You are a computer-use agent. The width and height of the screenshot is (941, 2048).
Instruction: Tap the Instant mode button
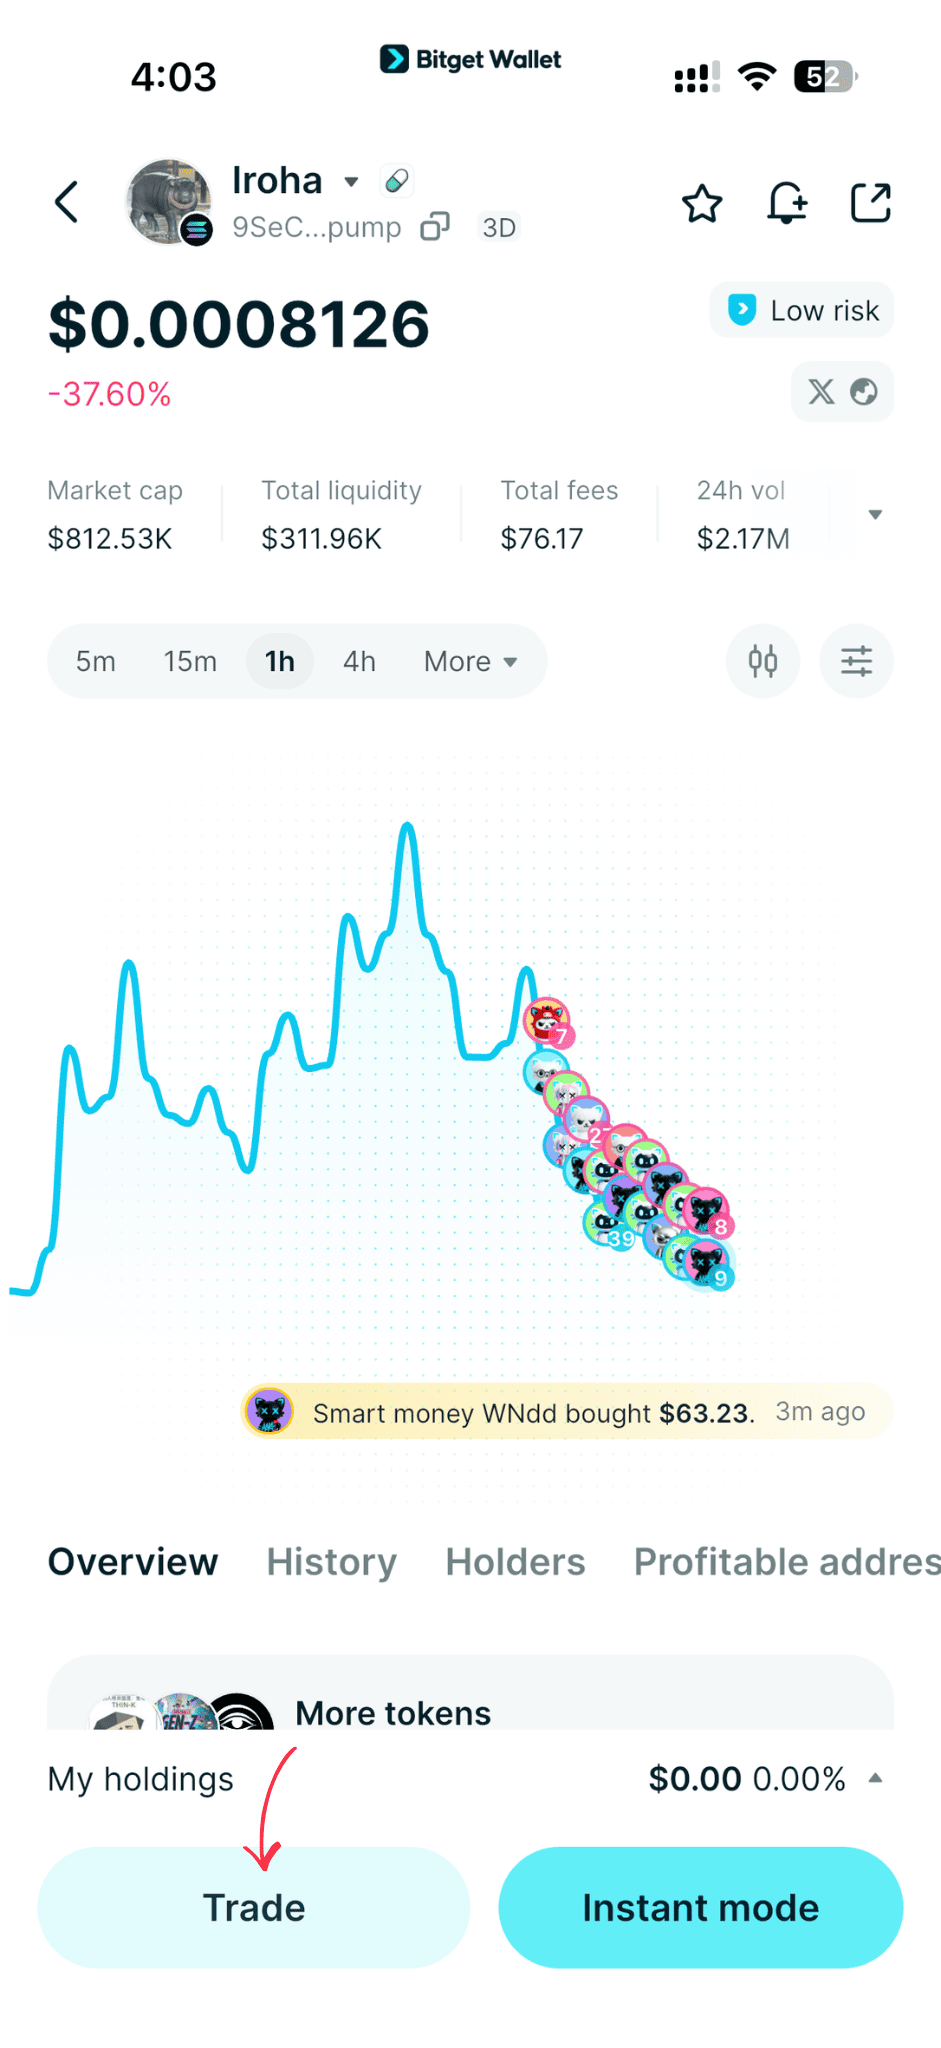[x=700, y=1908]
